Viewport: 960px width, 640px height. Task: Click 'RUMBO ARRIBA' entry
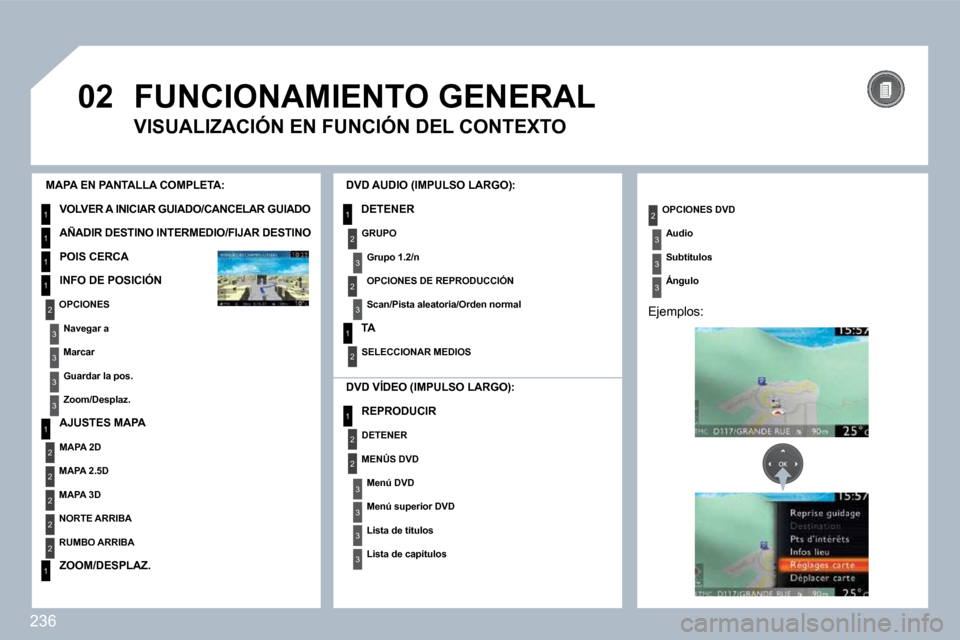pos(97,543)
